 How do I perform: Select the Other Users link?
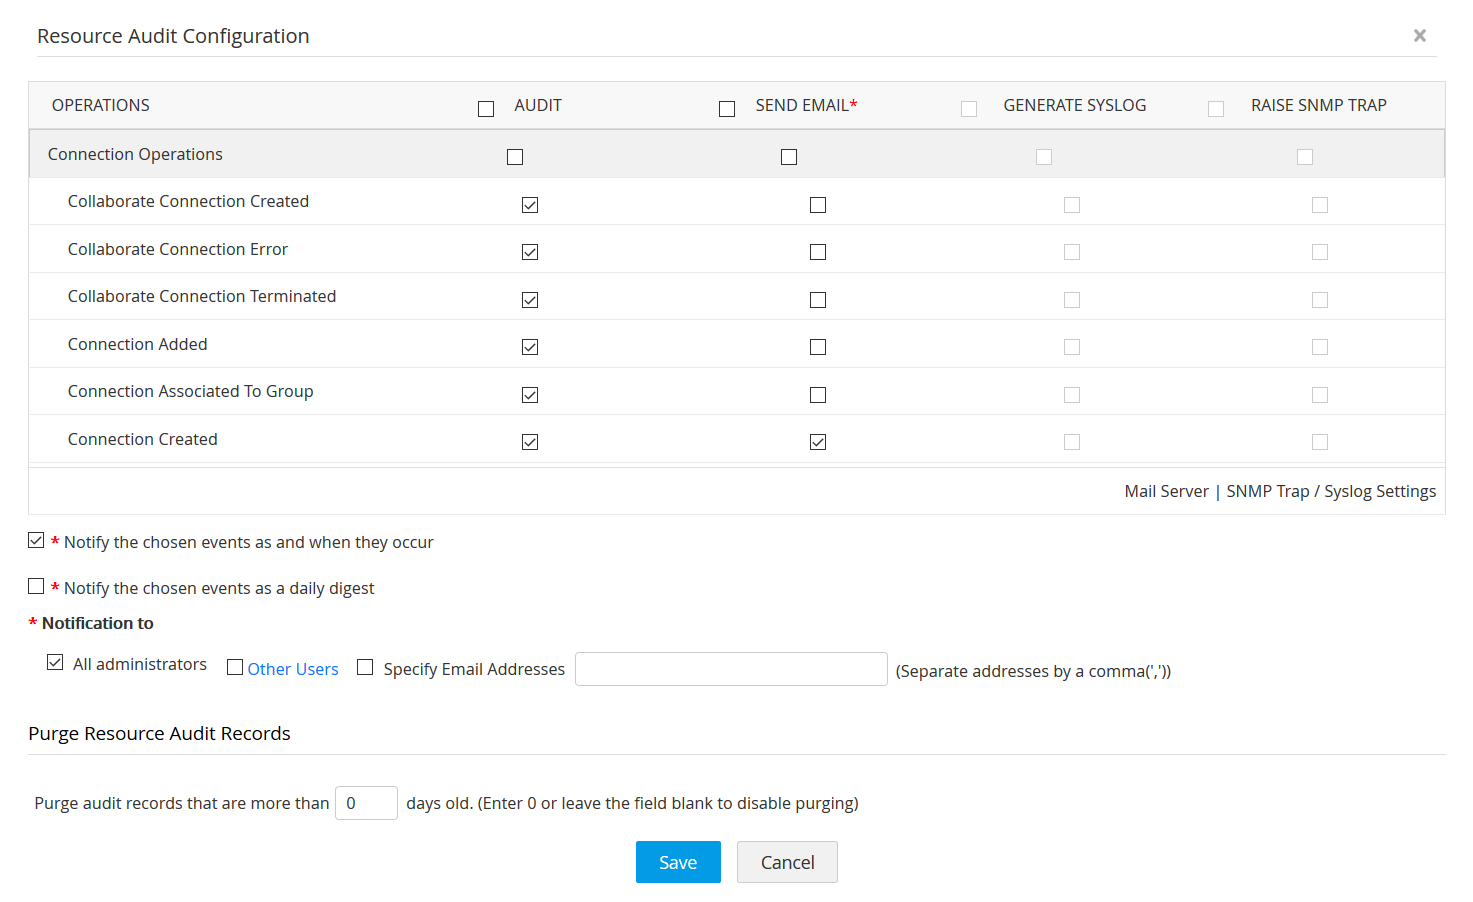(293, 668)
